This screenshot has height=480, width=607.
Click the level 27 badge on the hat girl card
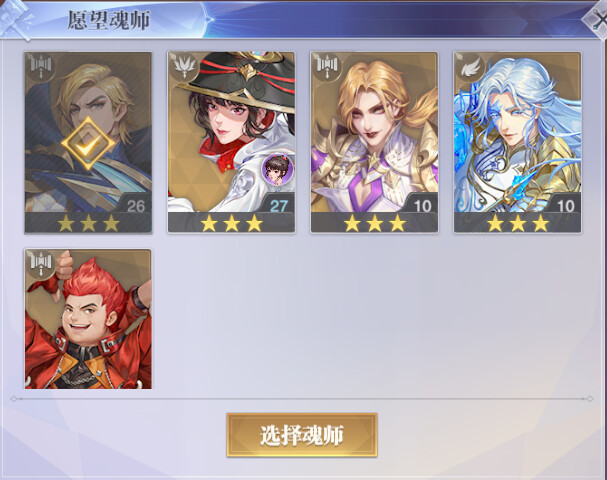click(x=278, y=206)
